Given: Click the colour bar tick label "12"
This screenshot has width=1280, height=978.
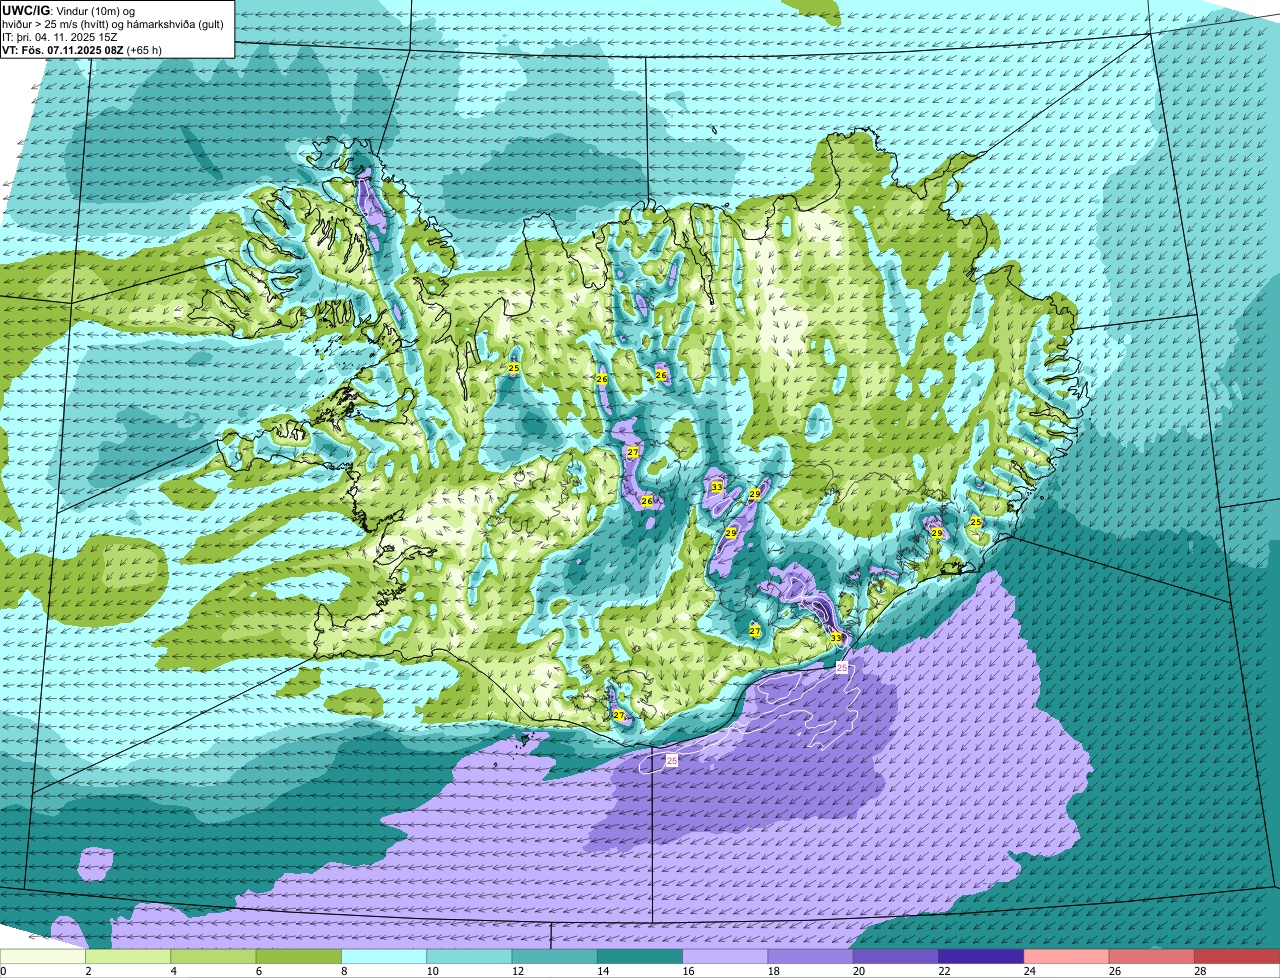Looking at the screenshot, I should [x=517, y=971].
